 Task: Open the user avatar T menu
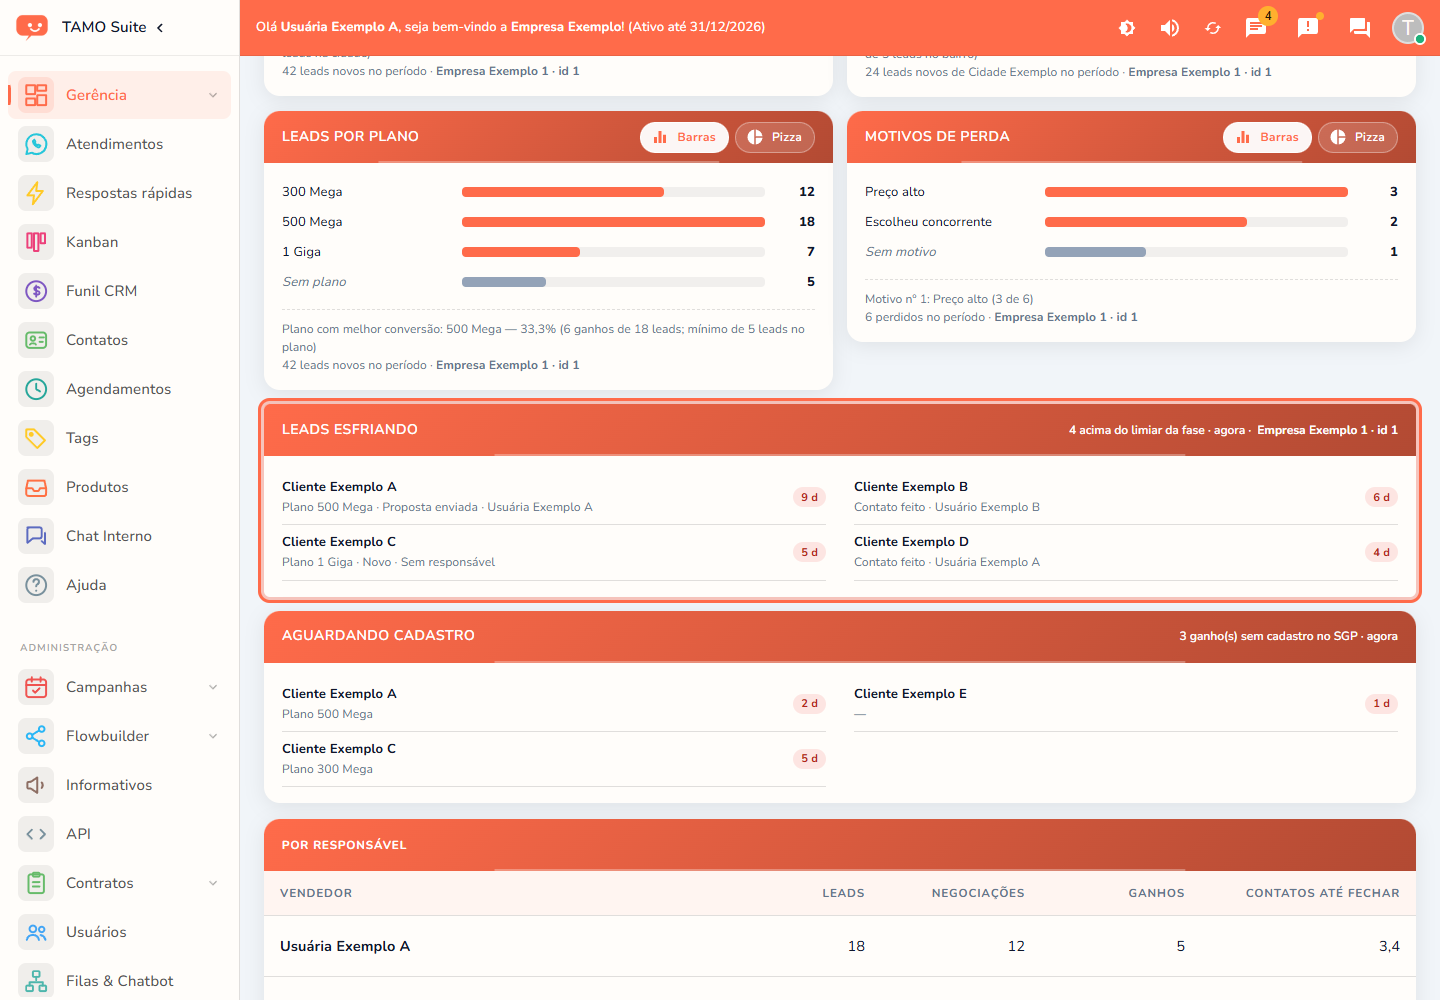1408,28
